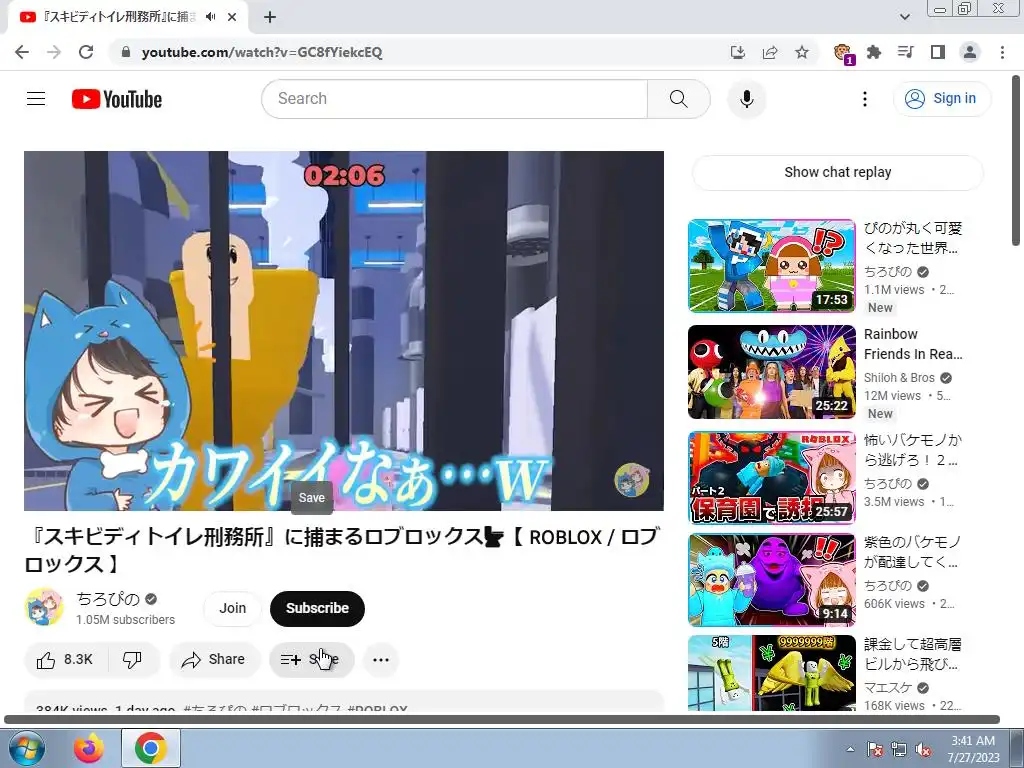
Task: Open the Rainbow Friends In Real Life thumbnail
Action: pyautogui.click(x=771, y=372)
